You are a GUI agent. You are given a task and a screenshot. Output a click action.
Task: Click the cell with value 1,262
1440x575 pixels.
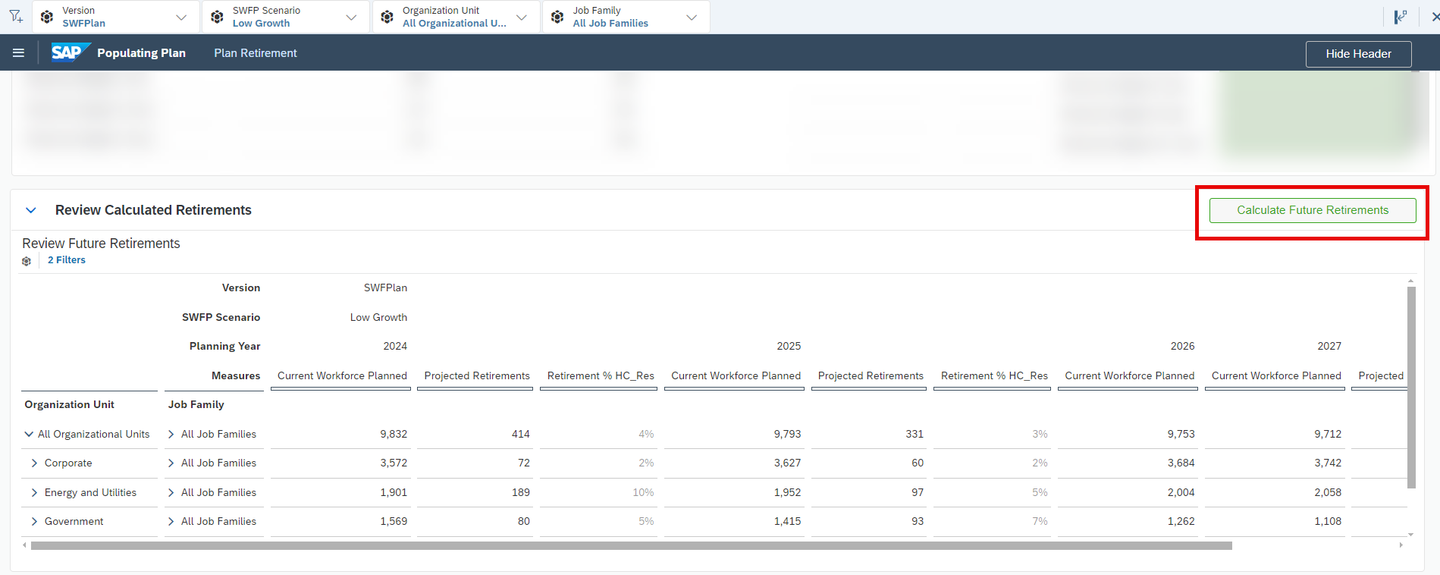pos(1127,521)
